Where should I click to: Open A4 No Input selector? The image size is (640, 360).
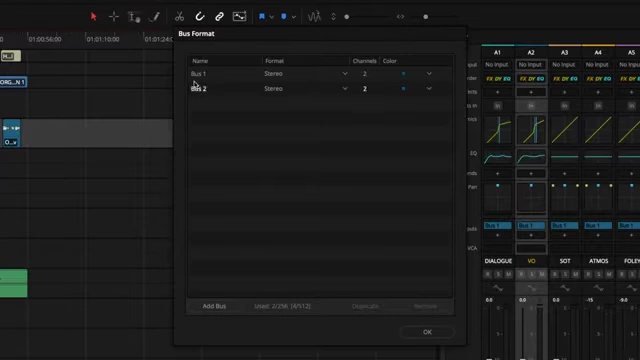pos(598,64)
